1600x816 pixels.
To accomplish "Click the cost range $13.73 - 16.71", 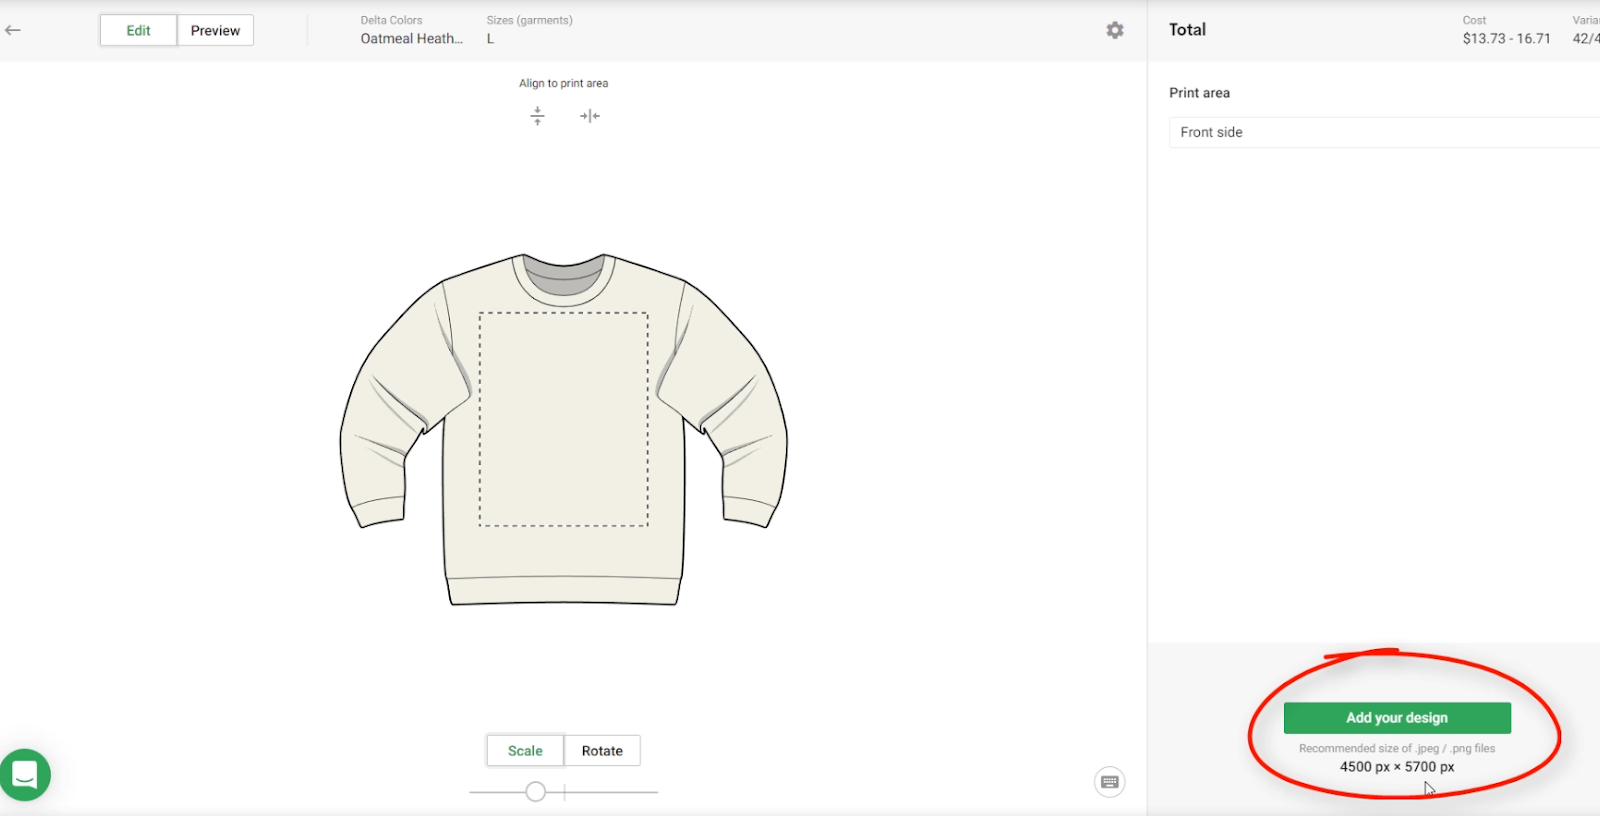I will pyautogui.click(x=1506, y=38).
